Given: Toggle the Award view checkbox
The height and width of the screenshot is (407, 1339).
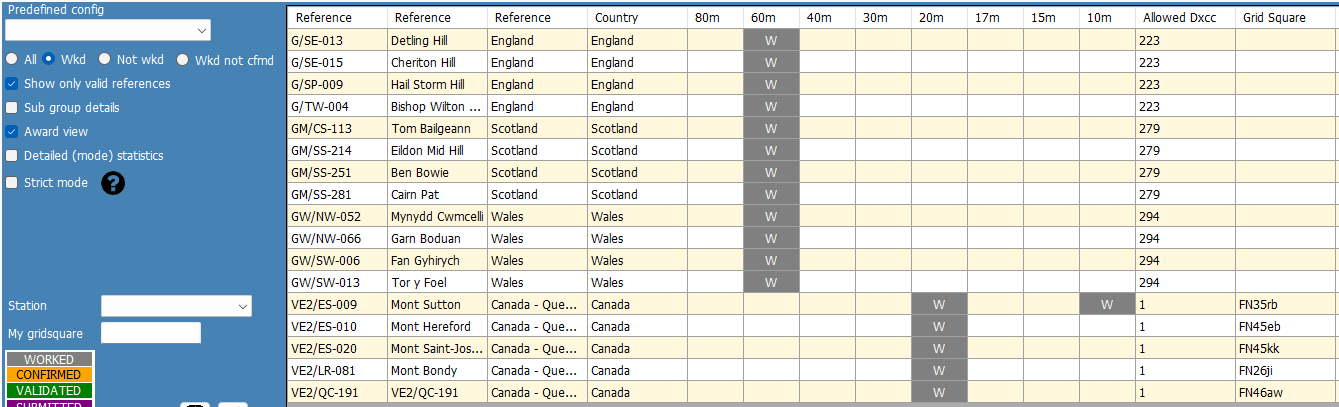Looking at the screenshot, I should (x=12, y=132).
